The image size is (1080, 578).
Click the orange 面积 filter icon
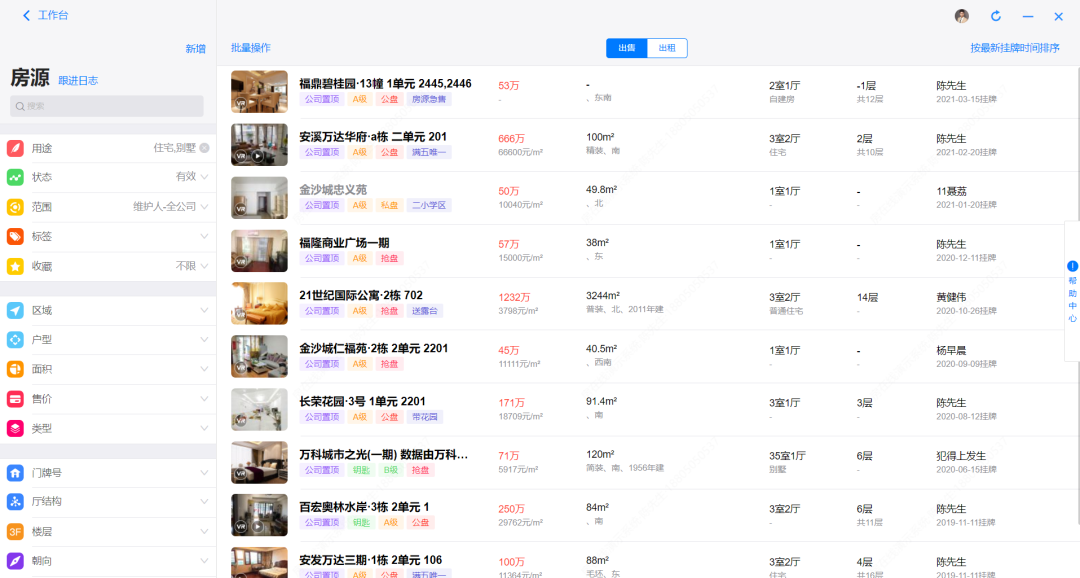click(x=15, y=369)
